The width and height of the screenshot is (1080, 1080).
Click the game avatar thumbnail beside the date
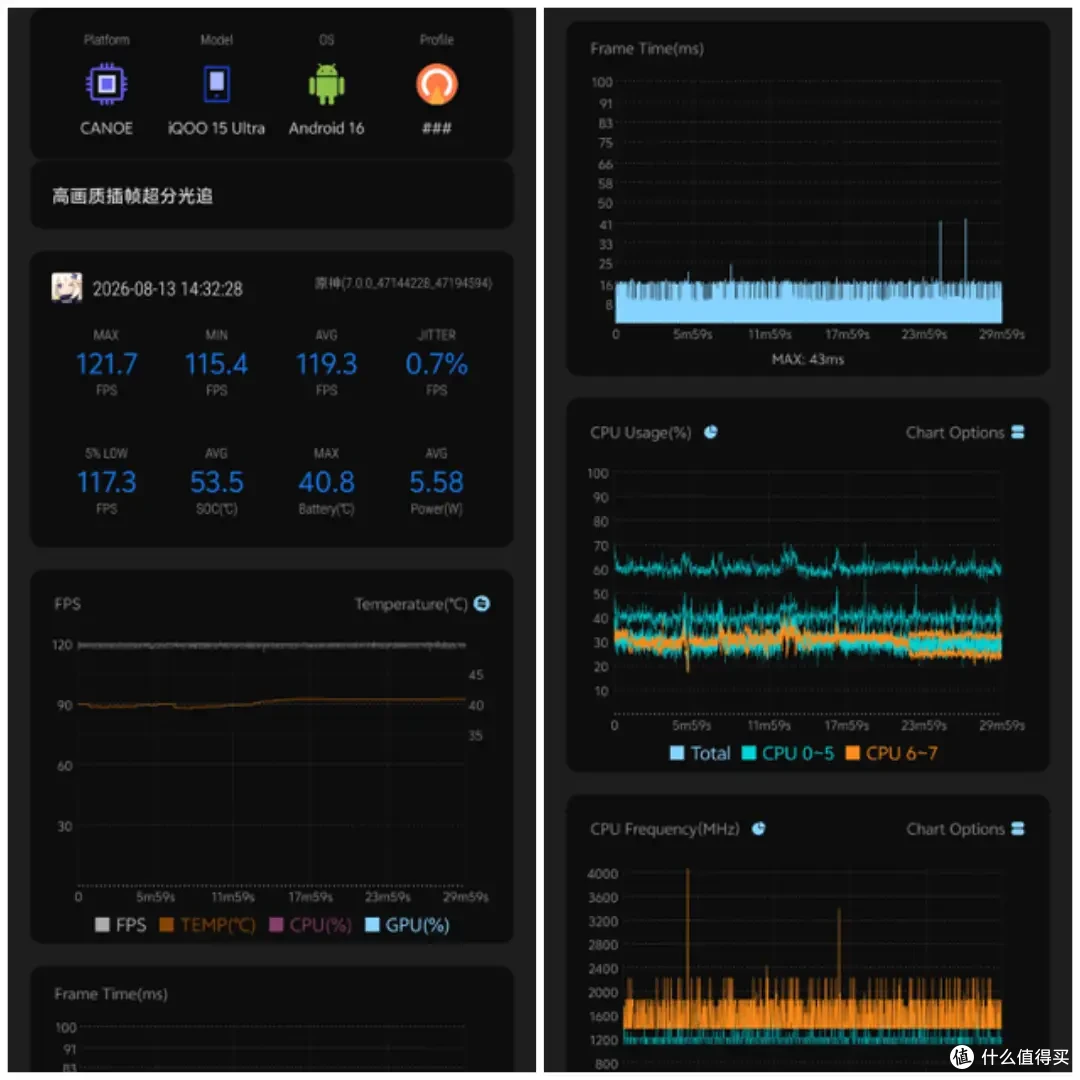coord(67,287)
